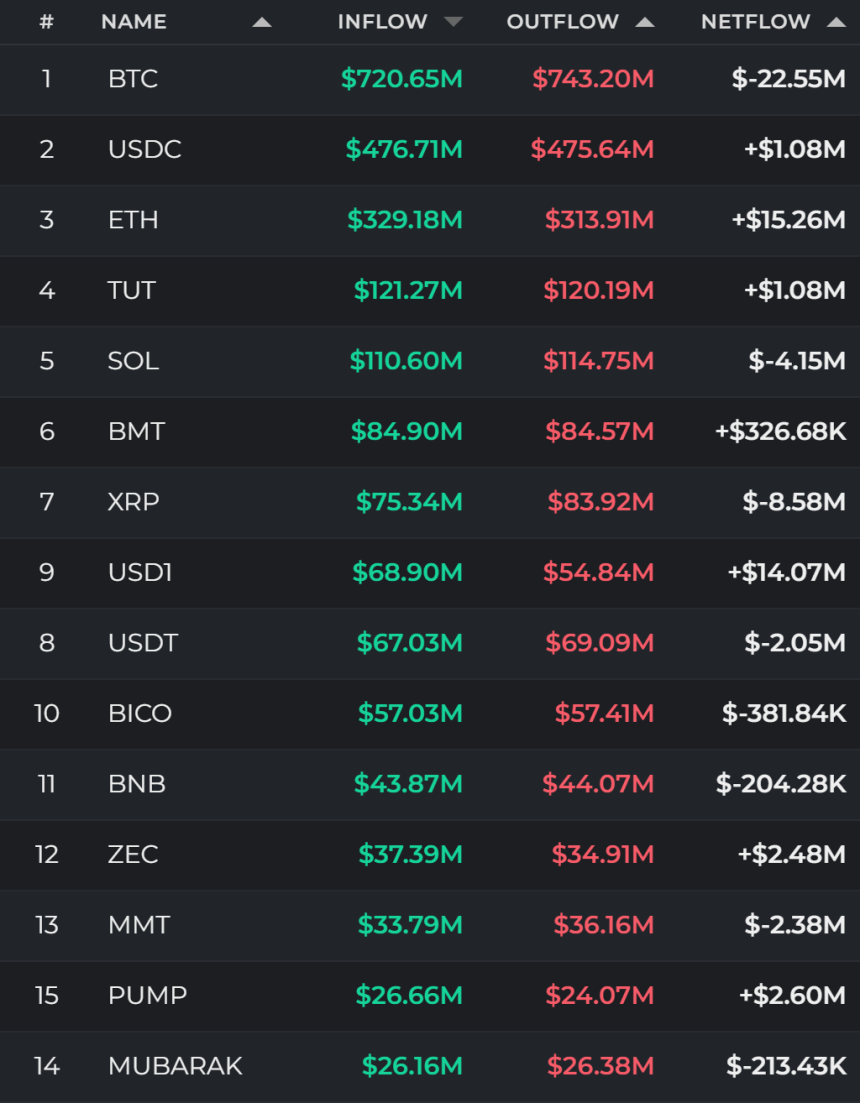Select the $83.92M outflow value
Viewport: 860px width, 1103px height.
point(601,502)
